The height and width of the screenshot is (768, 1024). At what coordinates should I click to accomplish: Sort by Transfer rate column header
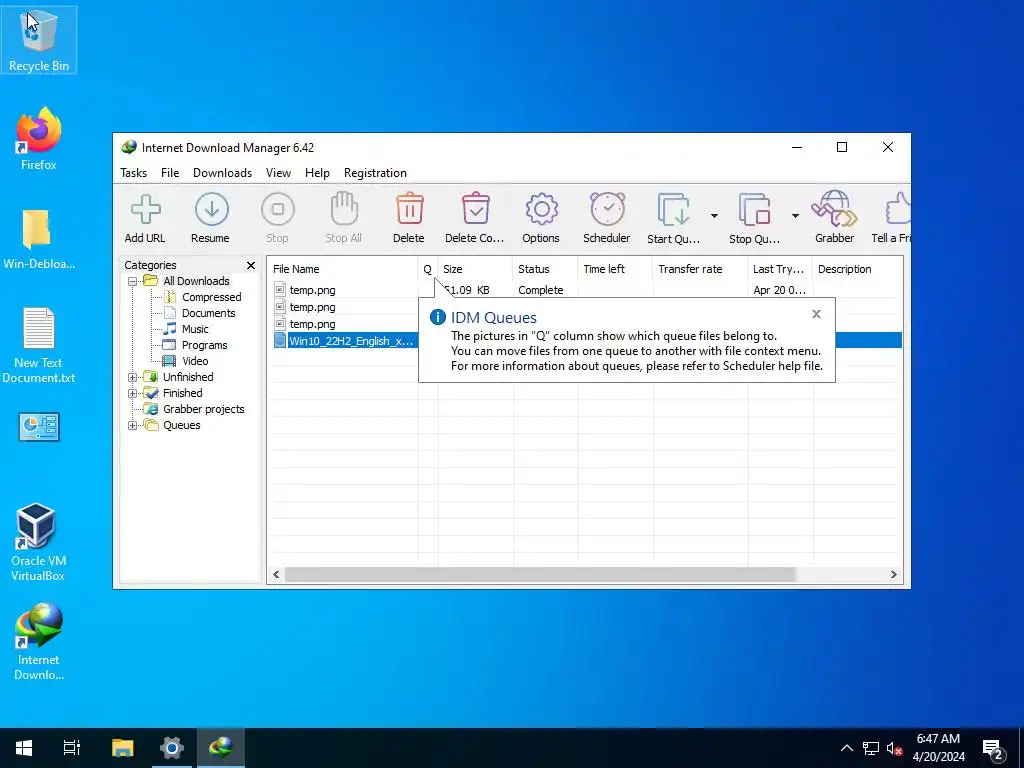[x=700, y=269]
